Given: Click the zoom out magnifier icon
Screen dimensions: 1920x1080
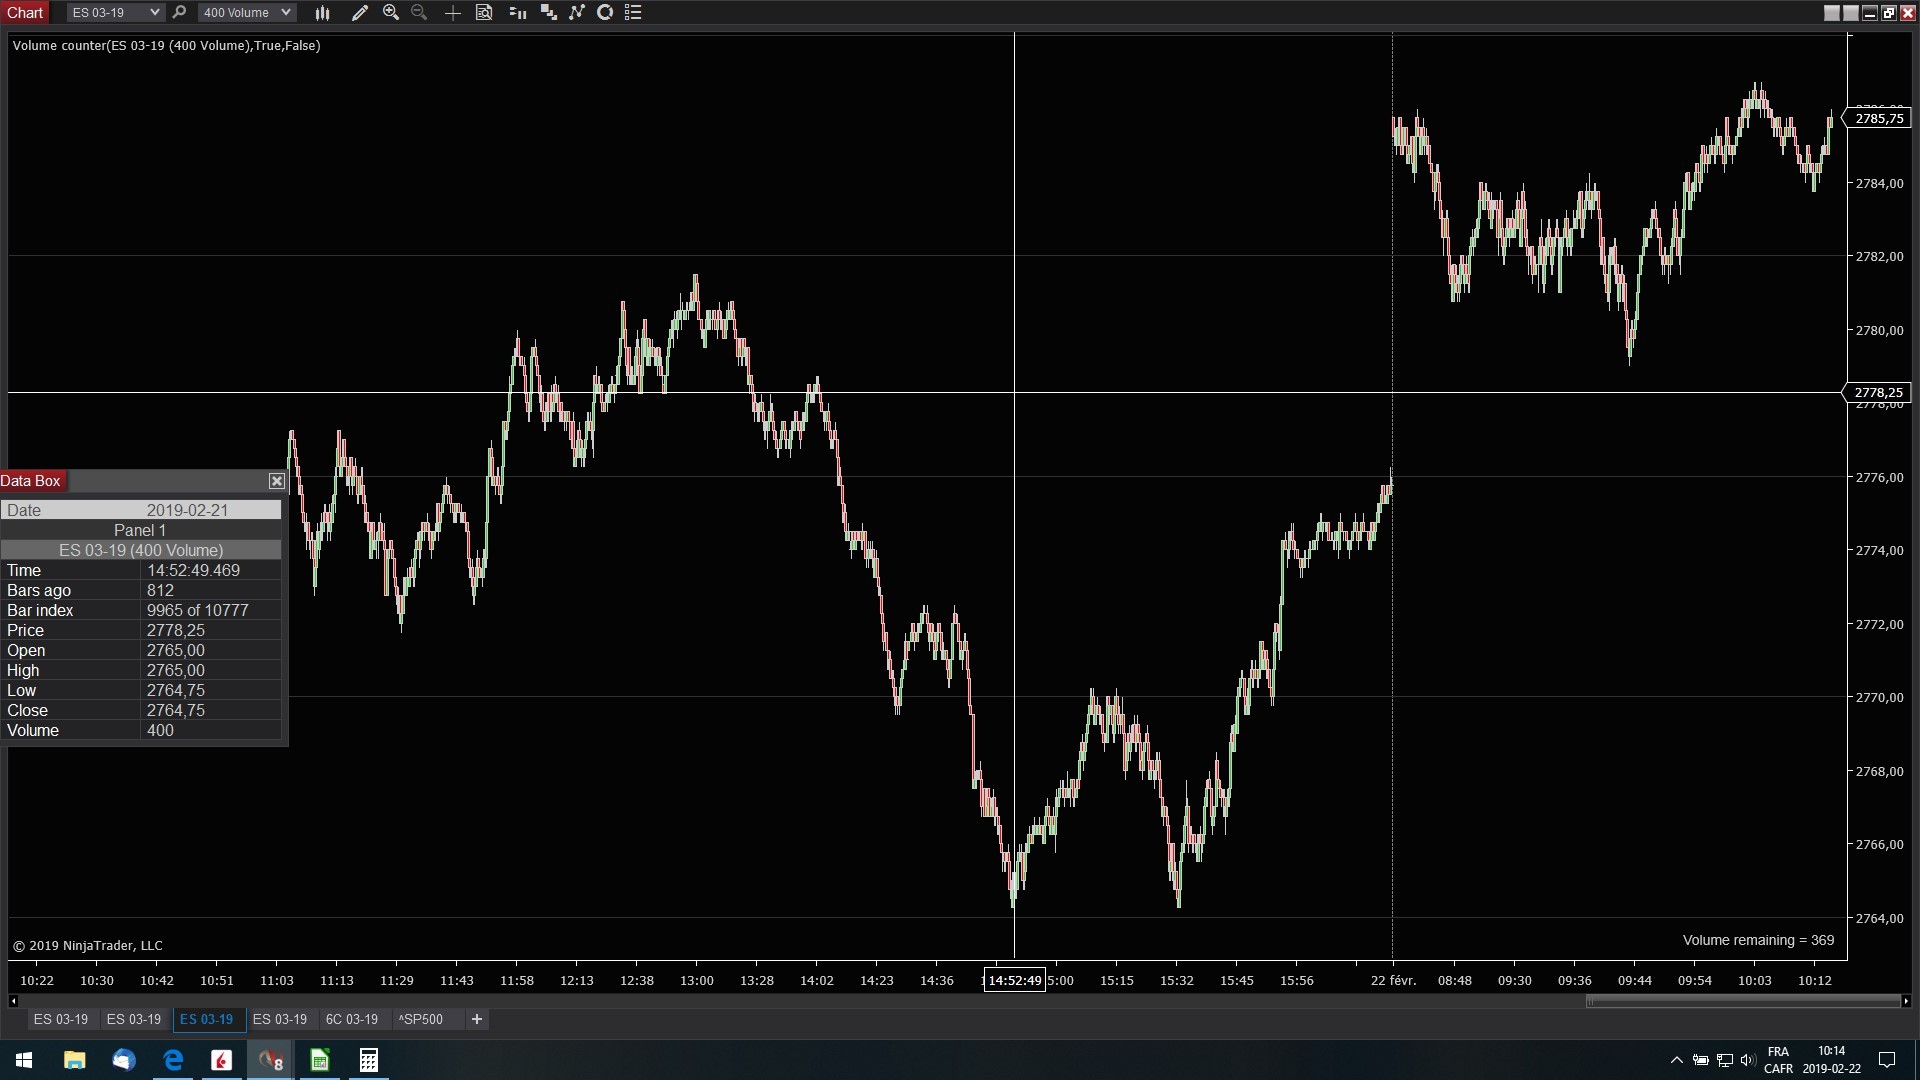Looking at the screenshot, I should 419,13.
